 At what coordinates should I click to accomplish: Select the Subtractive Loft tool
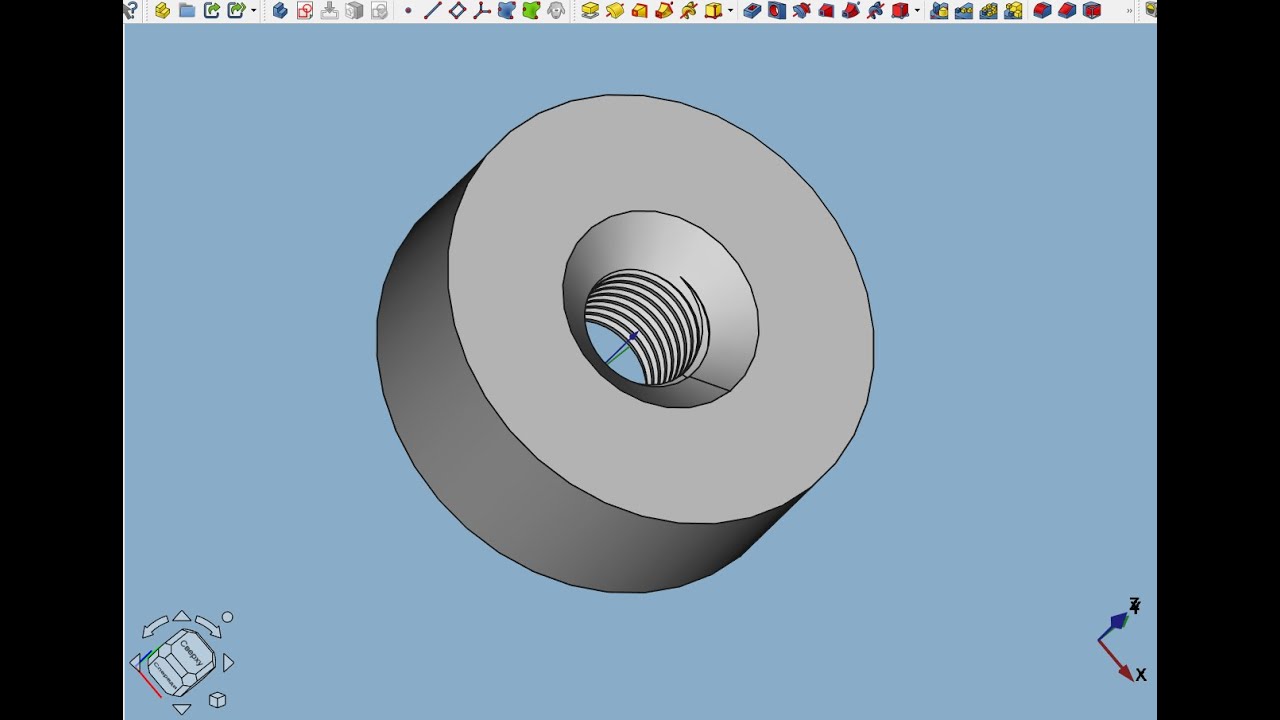coord(826,10)
